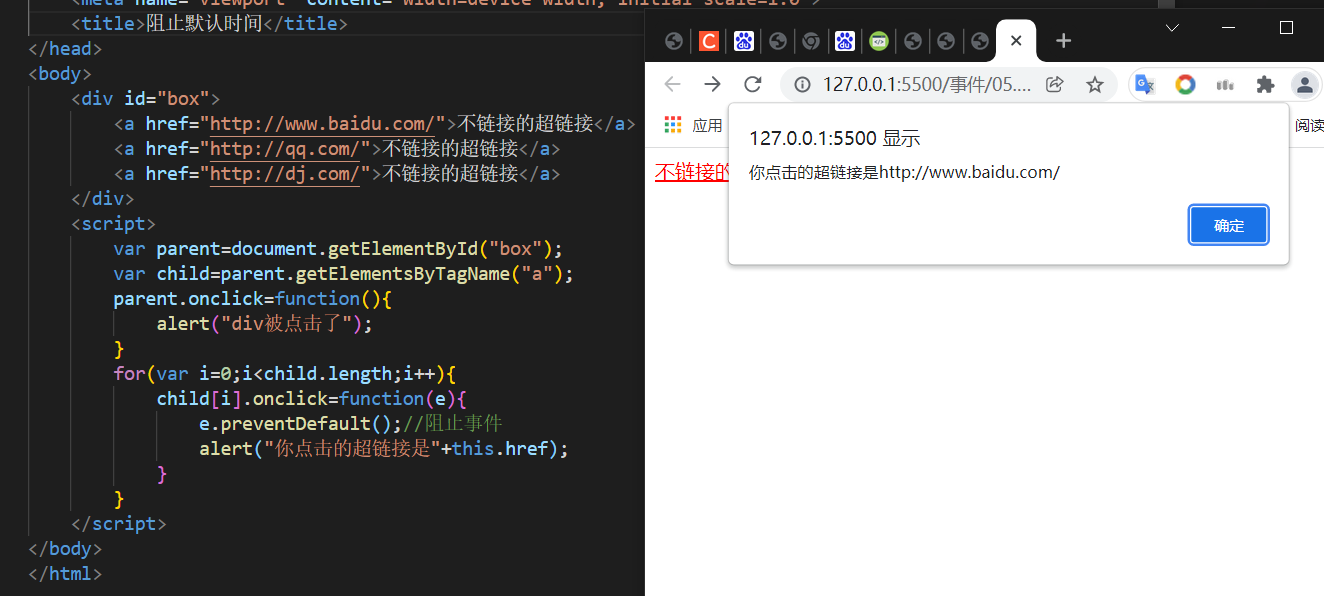Open Google Translate extension

[1145, 85]
